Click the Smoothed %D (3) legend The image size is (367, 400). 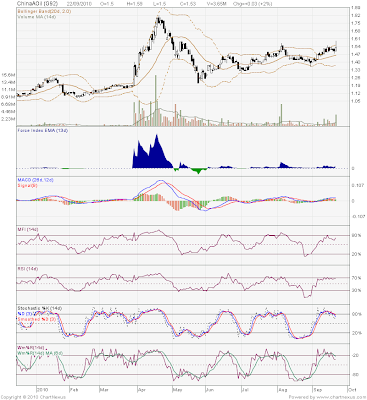[37, 319]
